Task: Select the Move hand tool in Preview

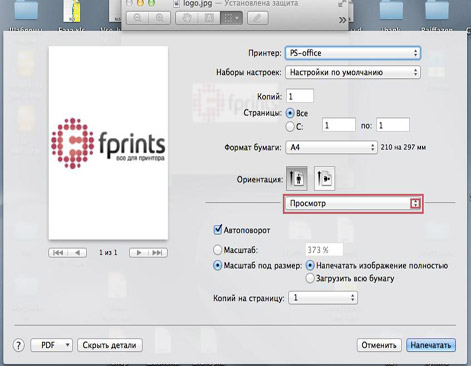Action: point(187,18)
